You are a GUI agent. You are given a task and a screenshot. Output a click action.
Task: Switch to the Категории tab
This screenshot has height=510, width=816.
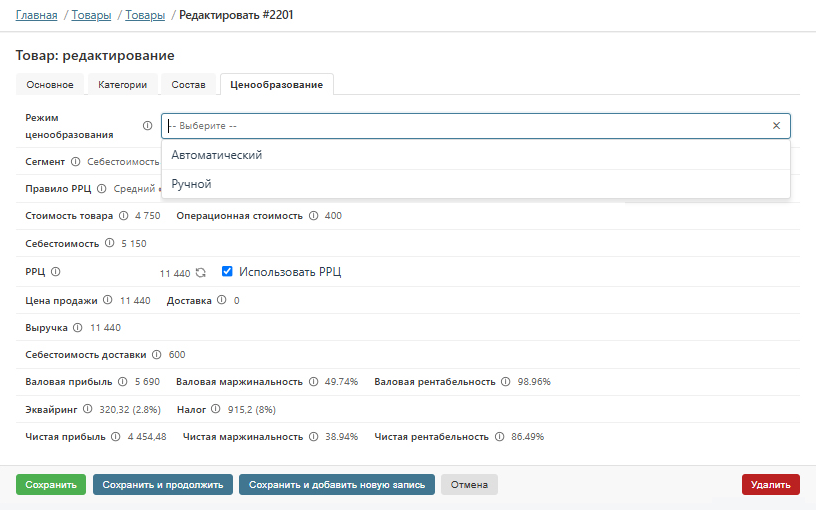pyautogui.click(x=122, y=85)
